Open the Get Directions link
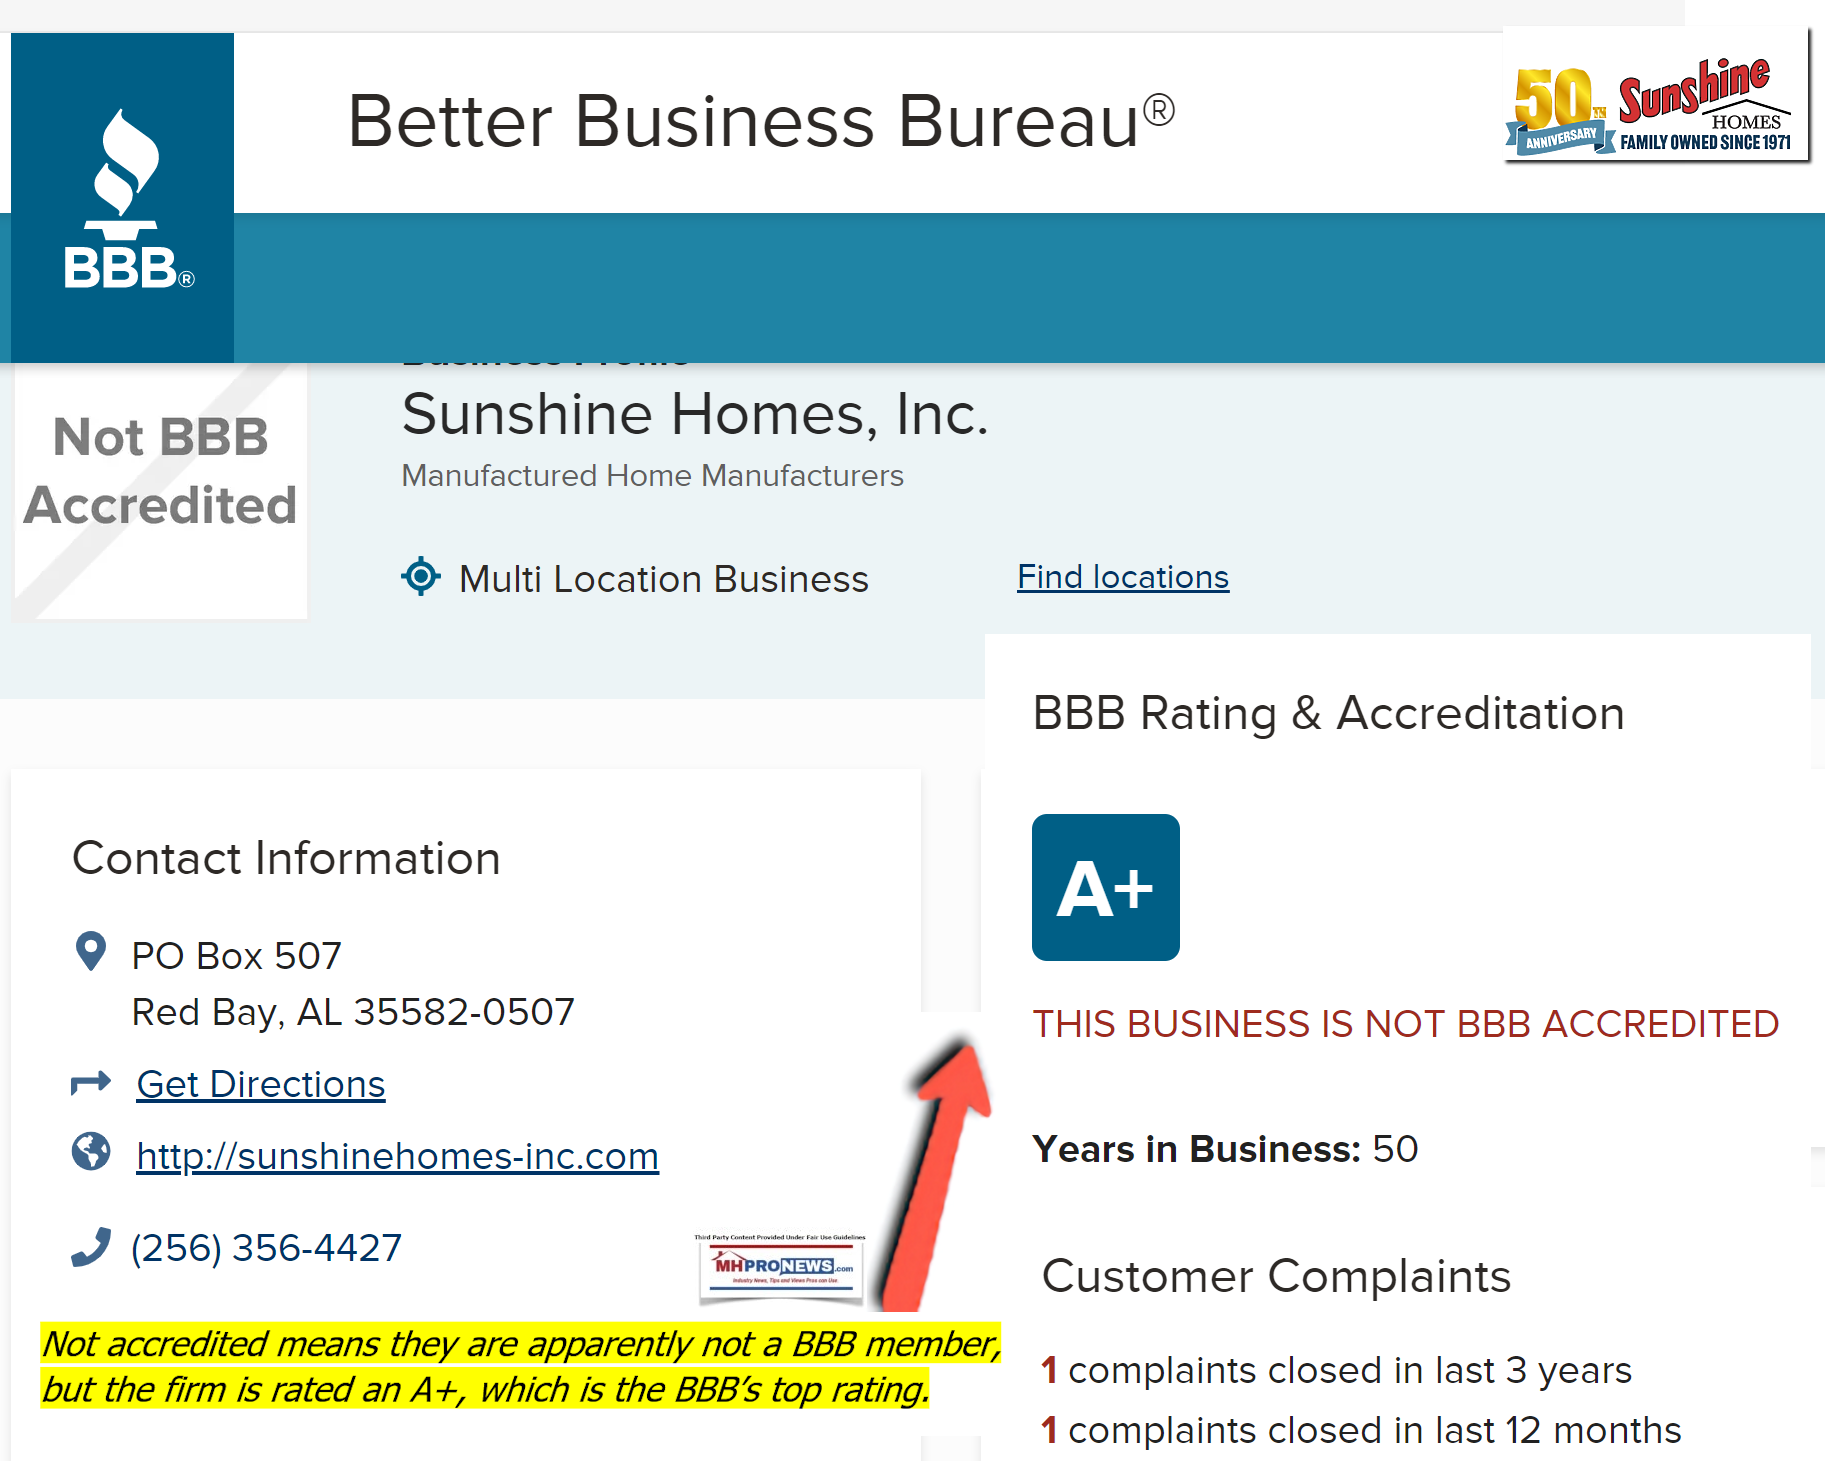 click(261, 1084)
